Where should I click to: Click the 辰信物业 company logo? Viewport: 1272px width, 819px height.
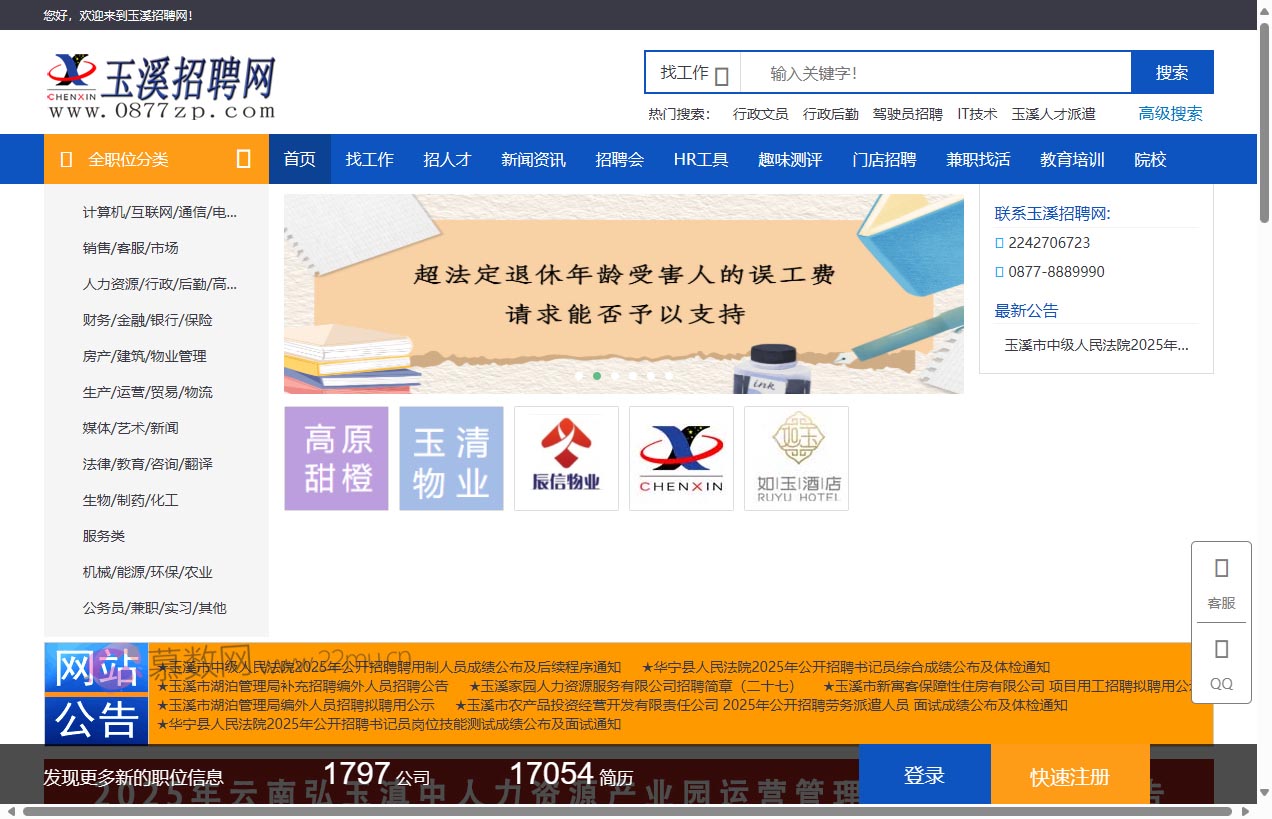[x=566, y=458]
